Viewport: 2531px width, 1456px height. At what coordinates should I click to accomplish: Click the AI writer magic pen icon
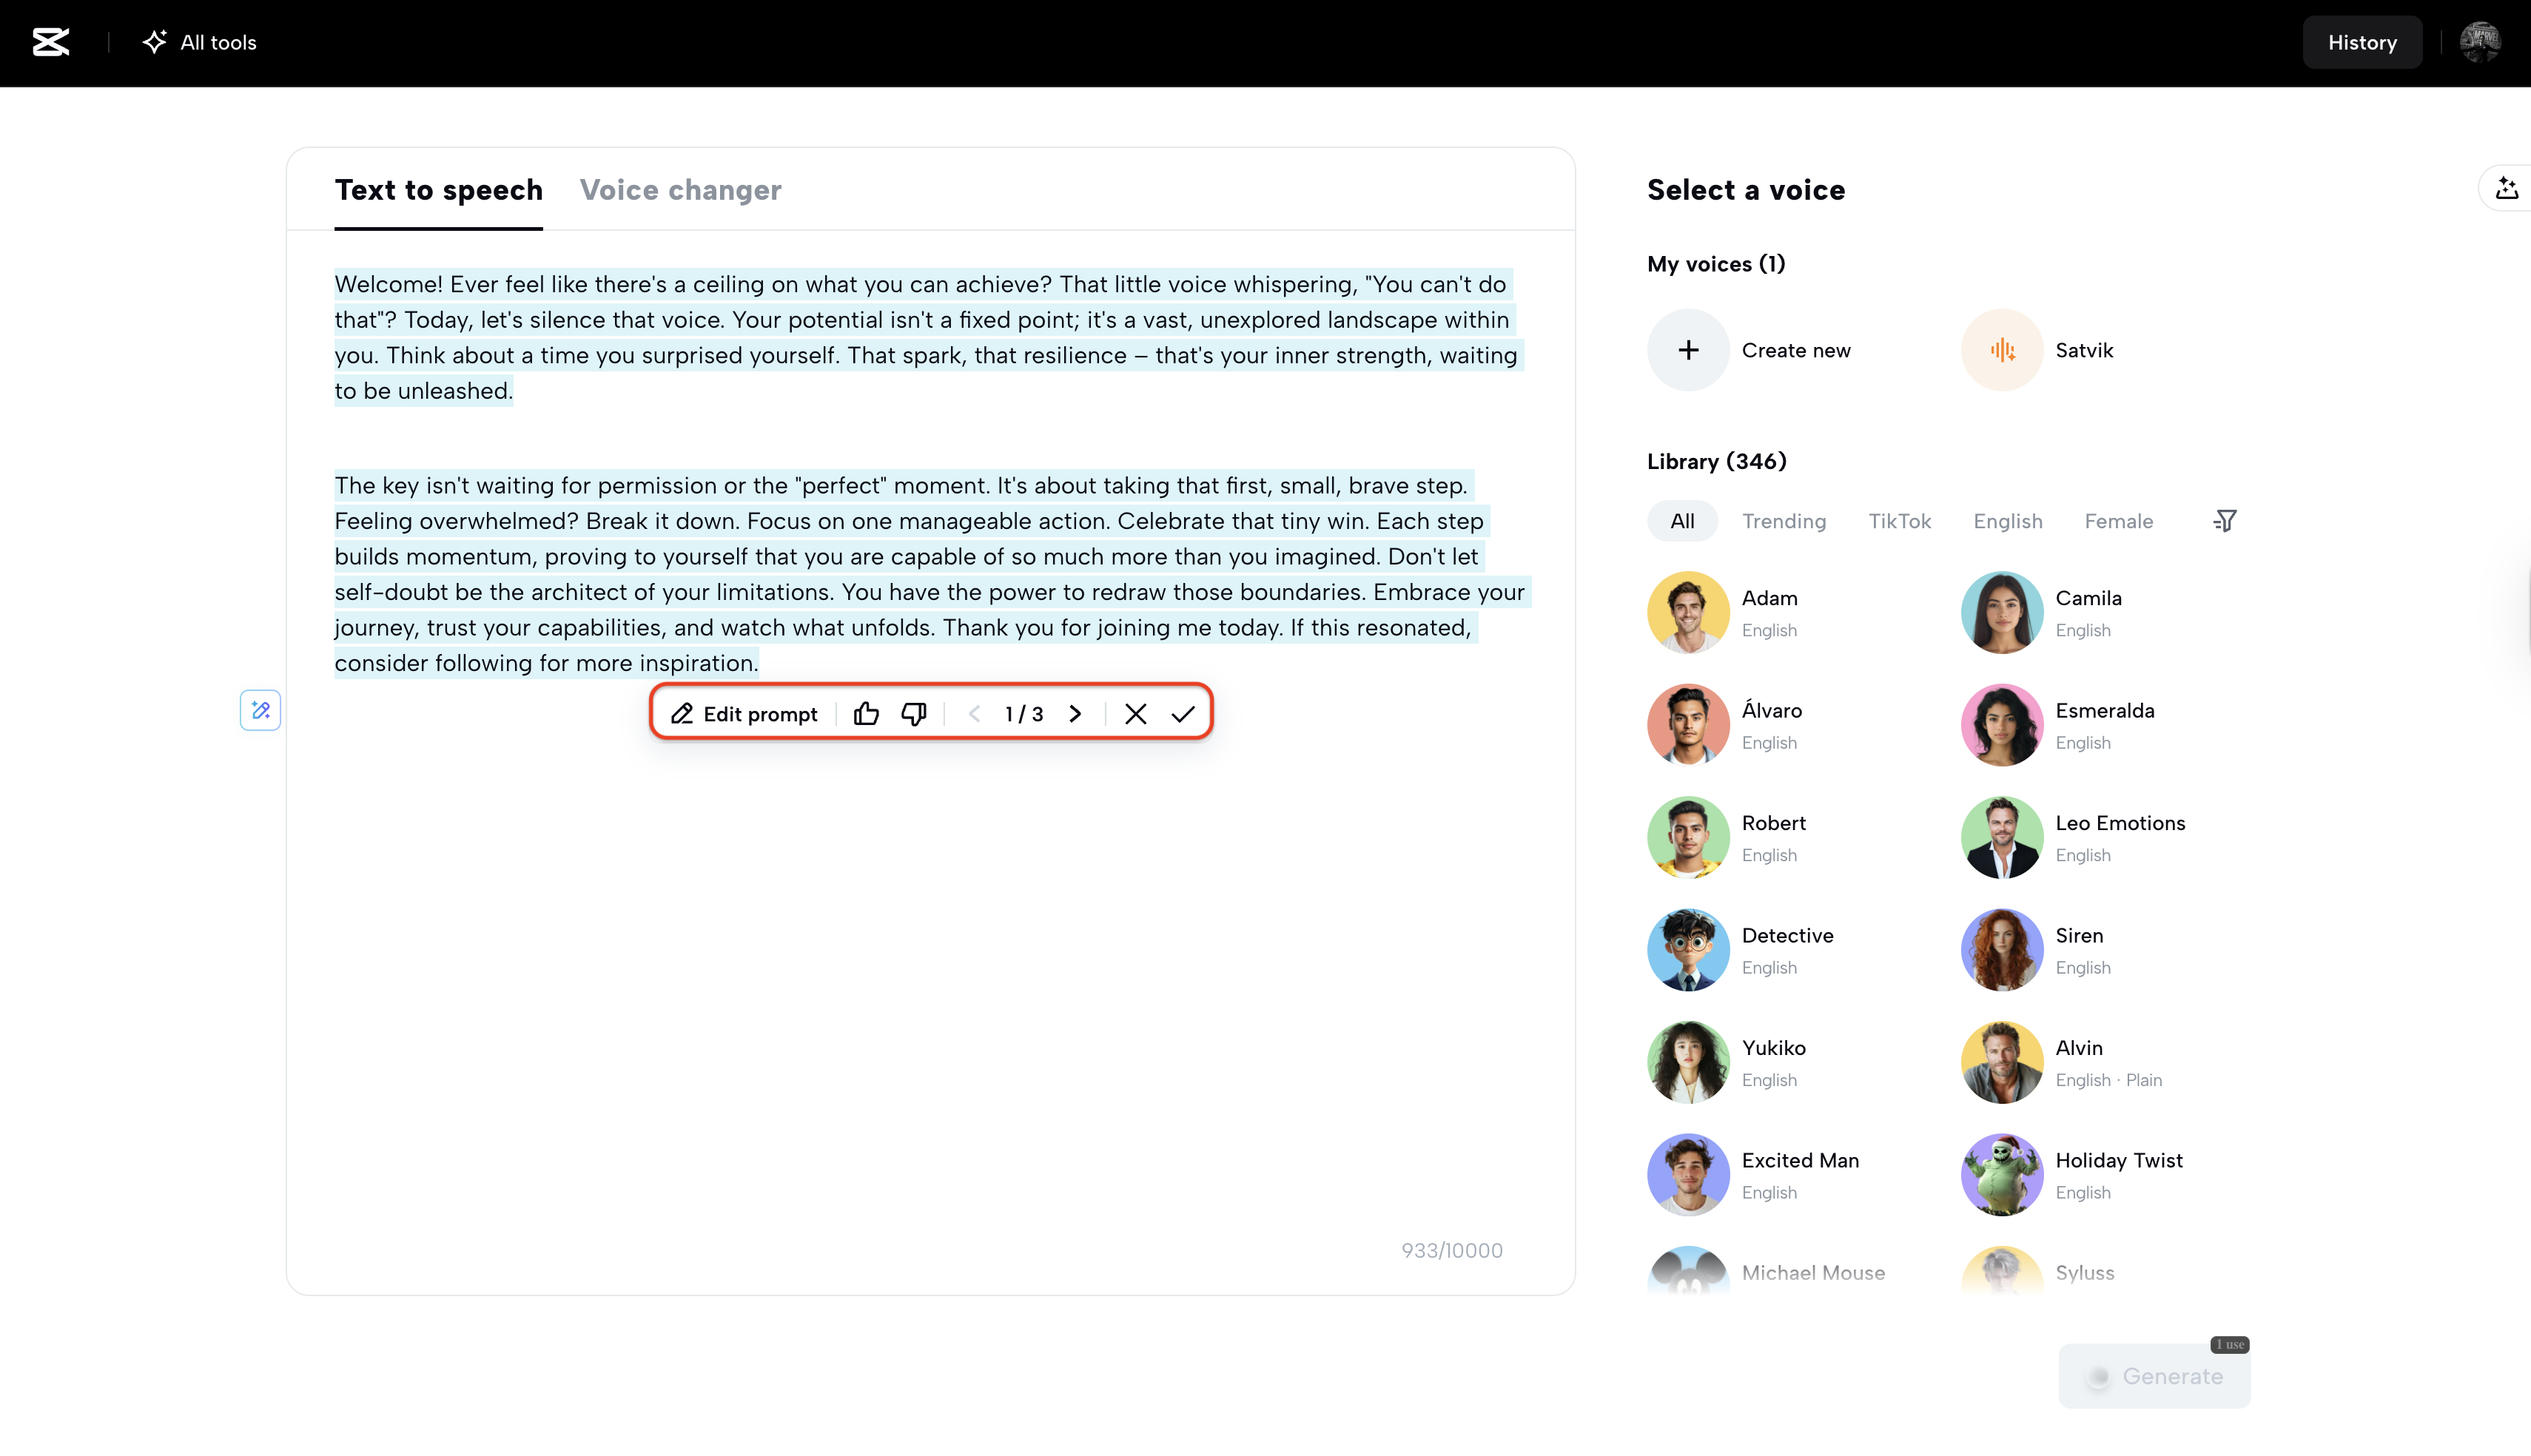(x=260, y=710)
